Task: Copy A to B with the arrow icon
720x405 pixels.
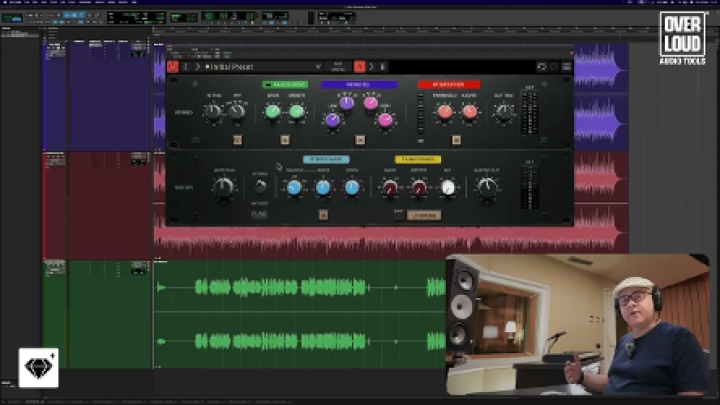Action: pyautogui.click(x=371, y=67)
